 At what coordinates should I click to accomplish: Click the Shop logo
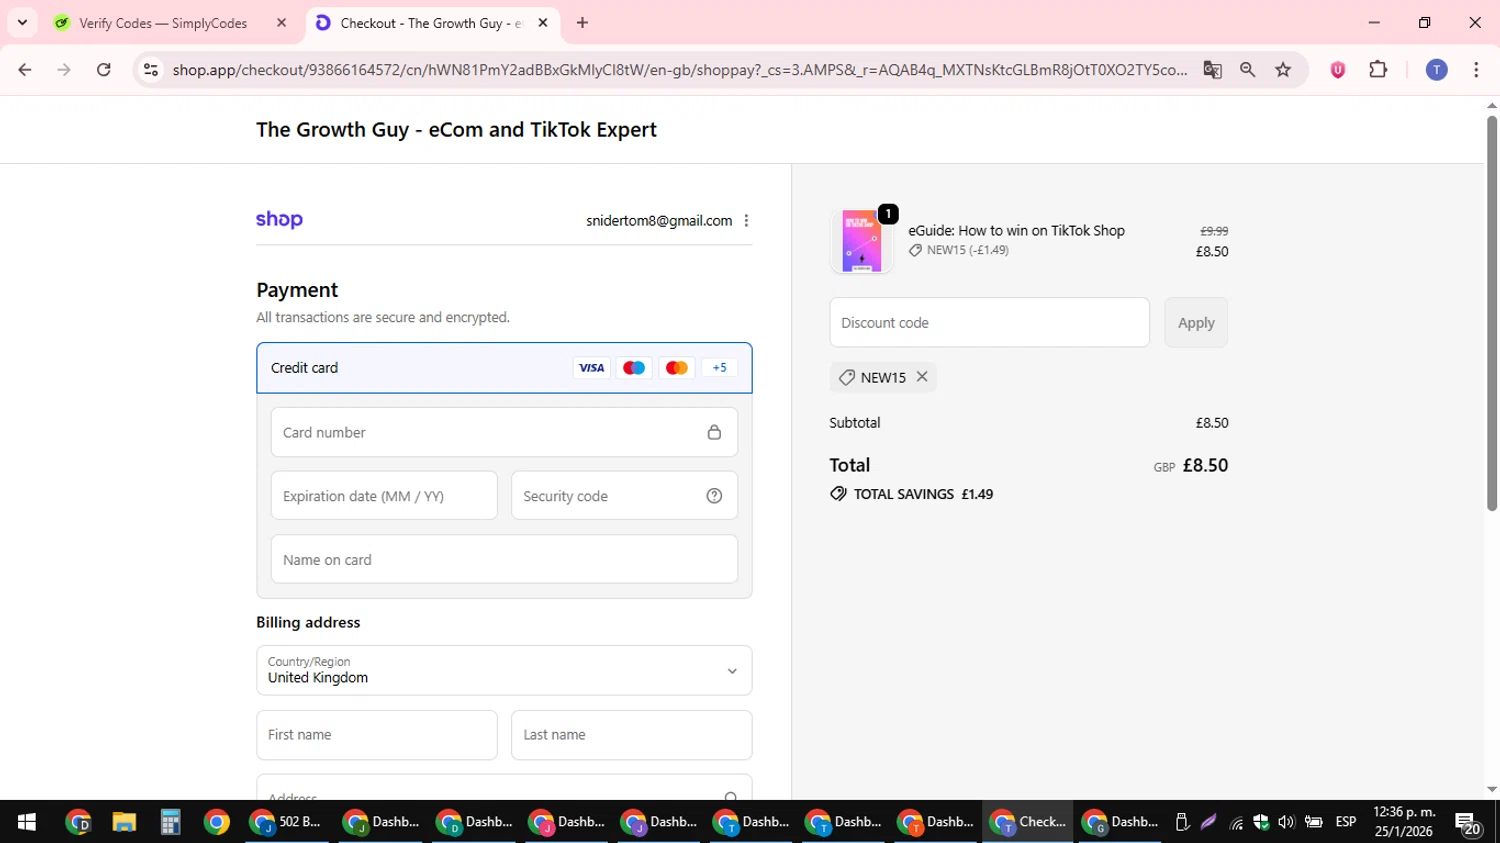[x=279, y=220]
